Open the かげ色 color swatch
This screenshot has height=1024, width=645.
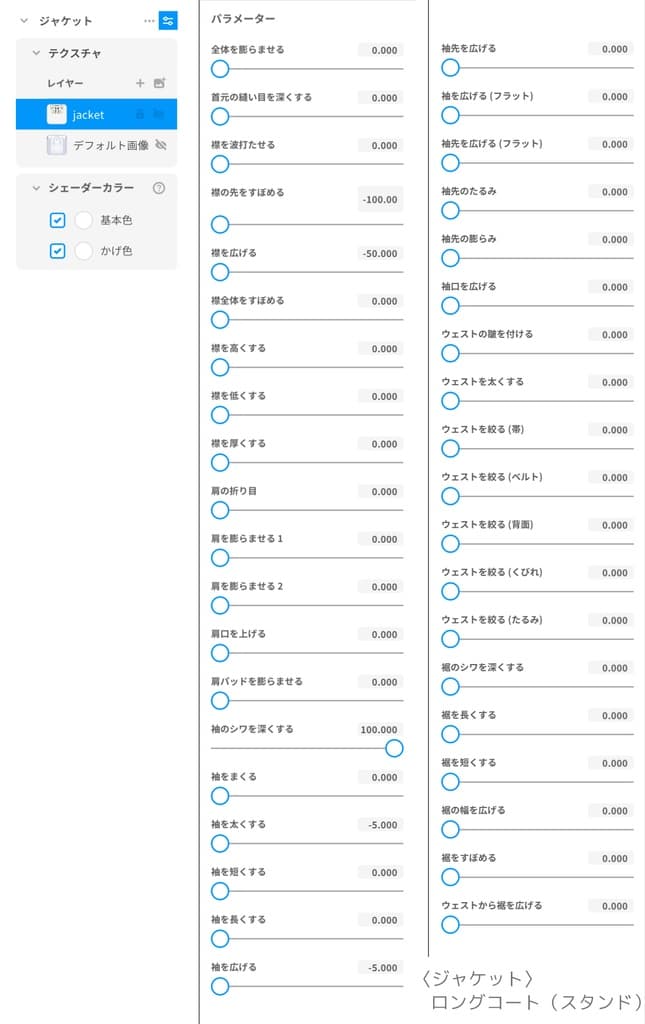click(x=84, y=251)
